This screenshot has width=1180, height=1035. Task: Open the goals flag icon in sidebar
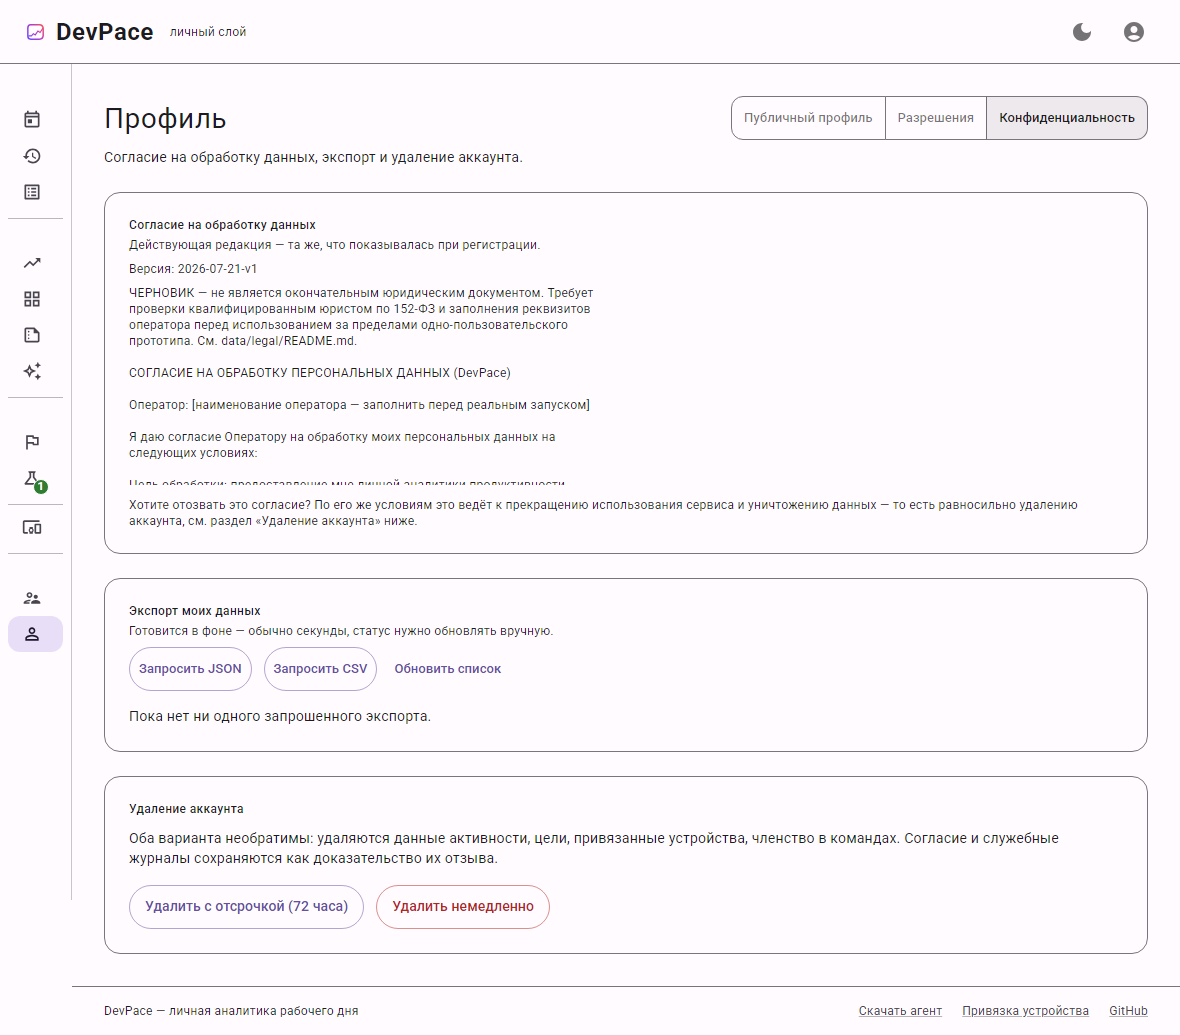[x=32, y=442]
